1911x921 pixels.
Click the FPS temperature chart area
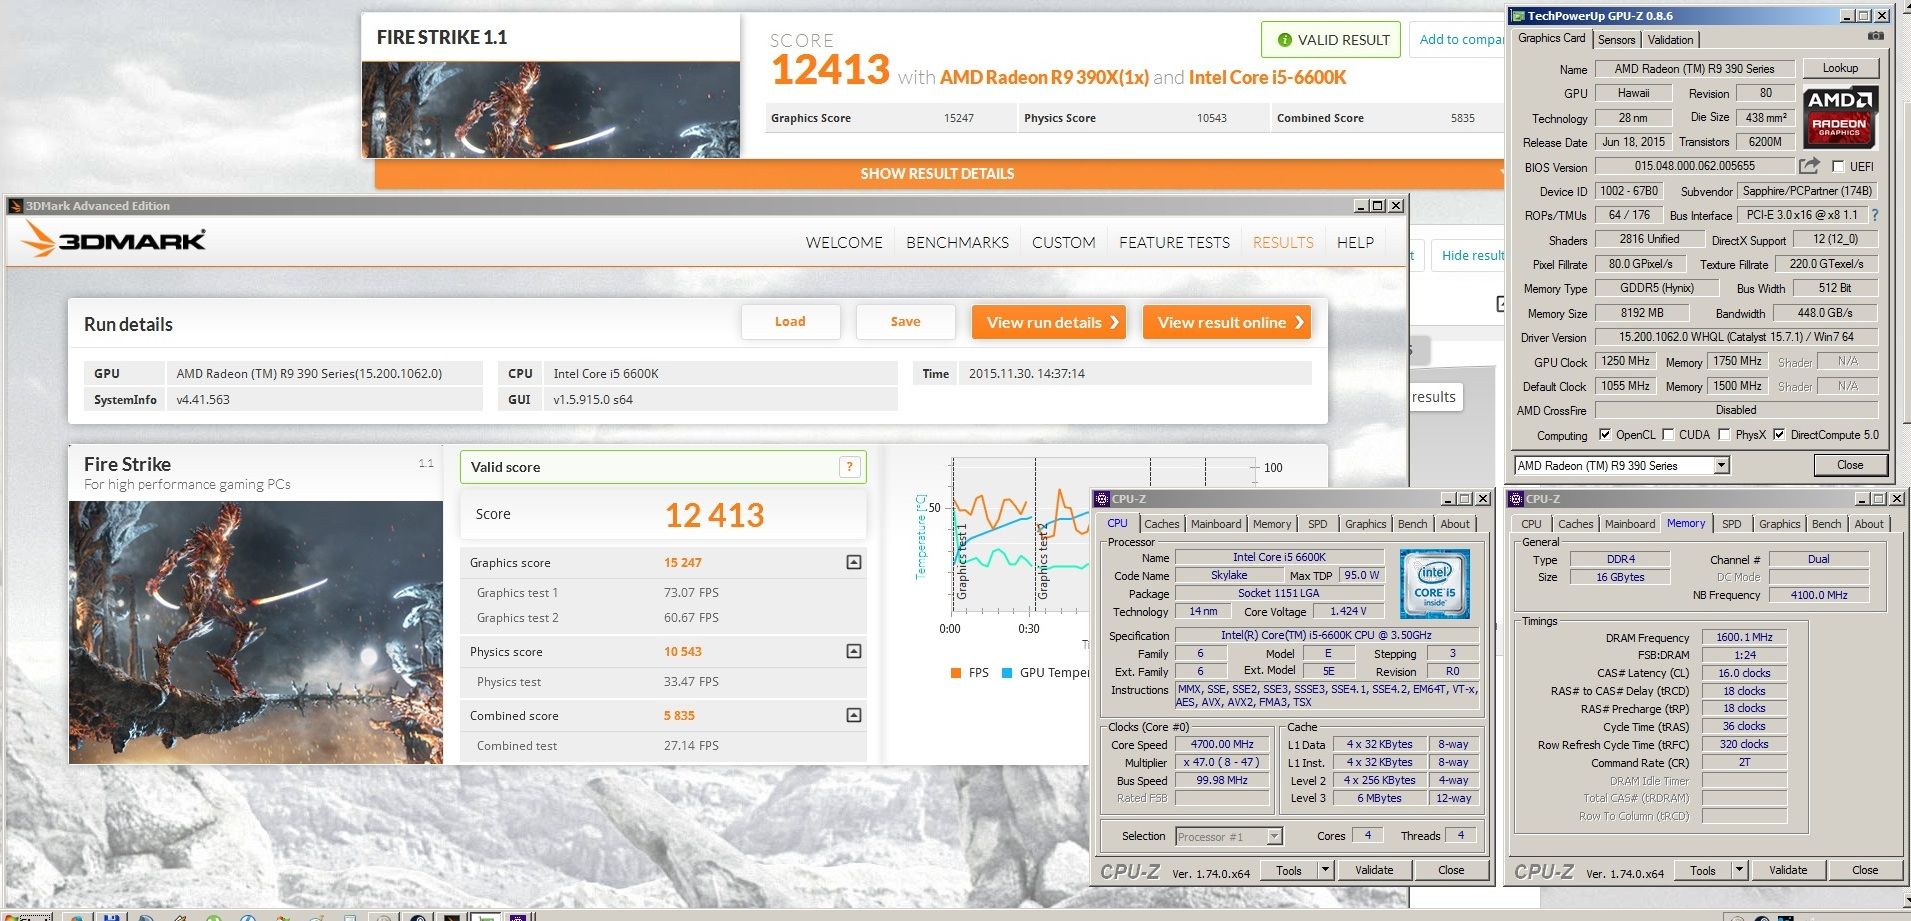pos(1020,535)
